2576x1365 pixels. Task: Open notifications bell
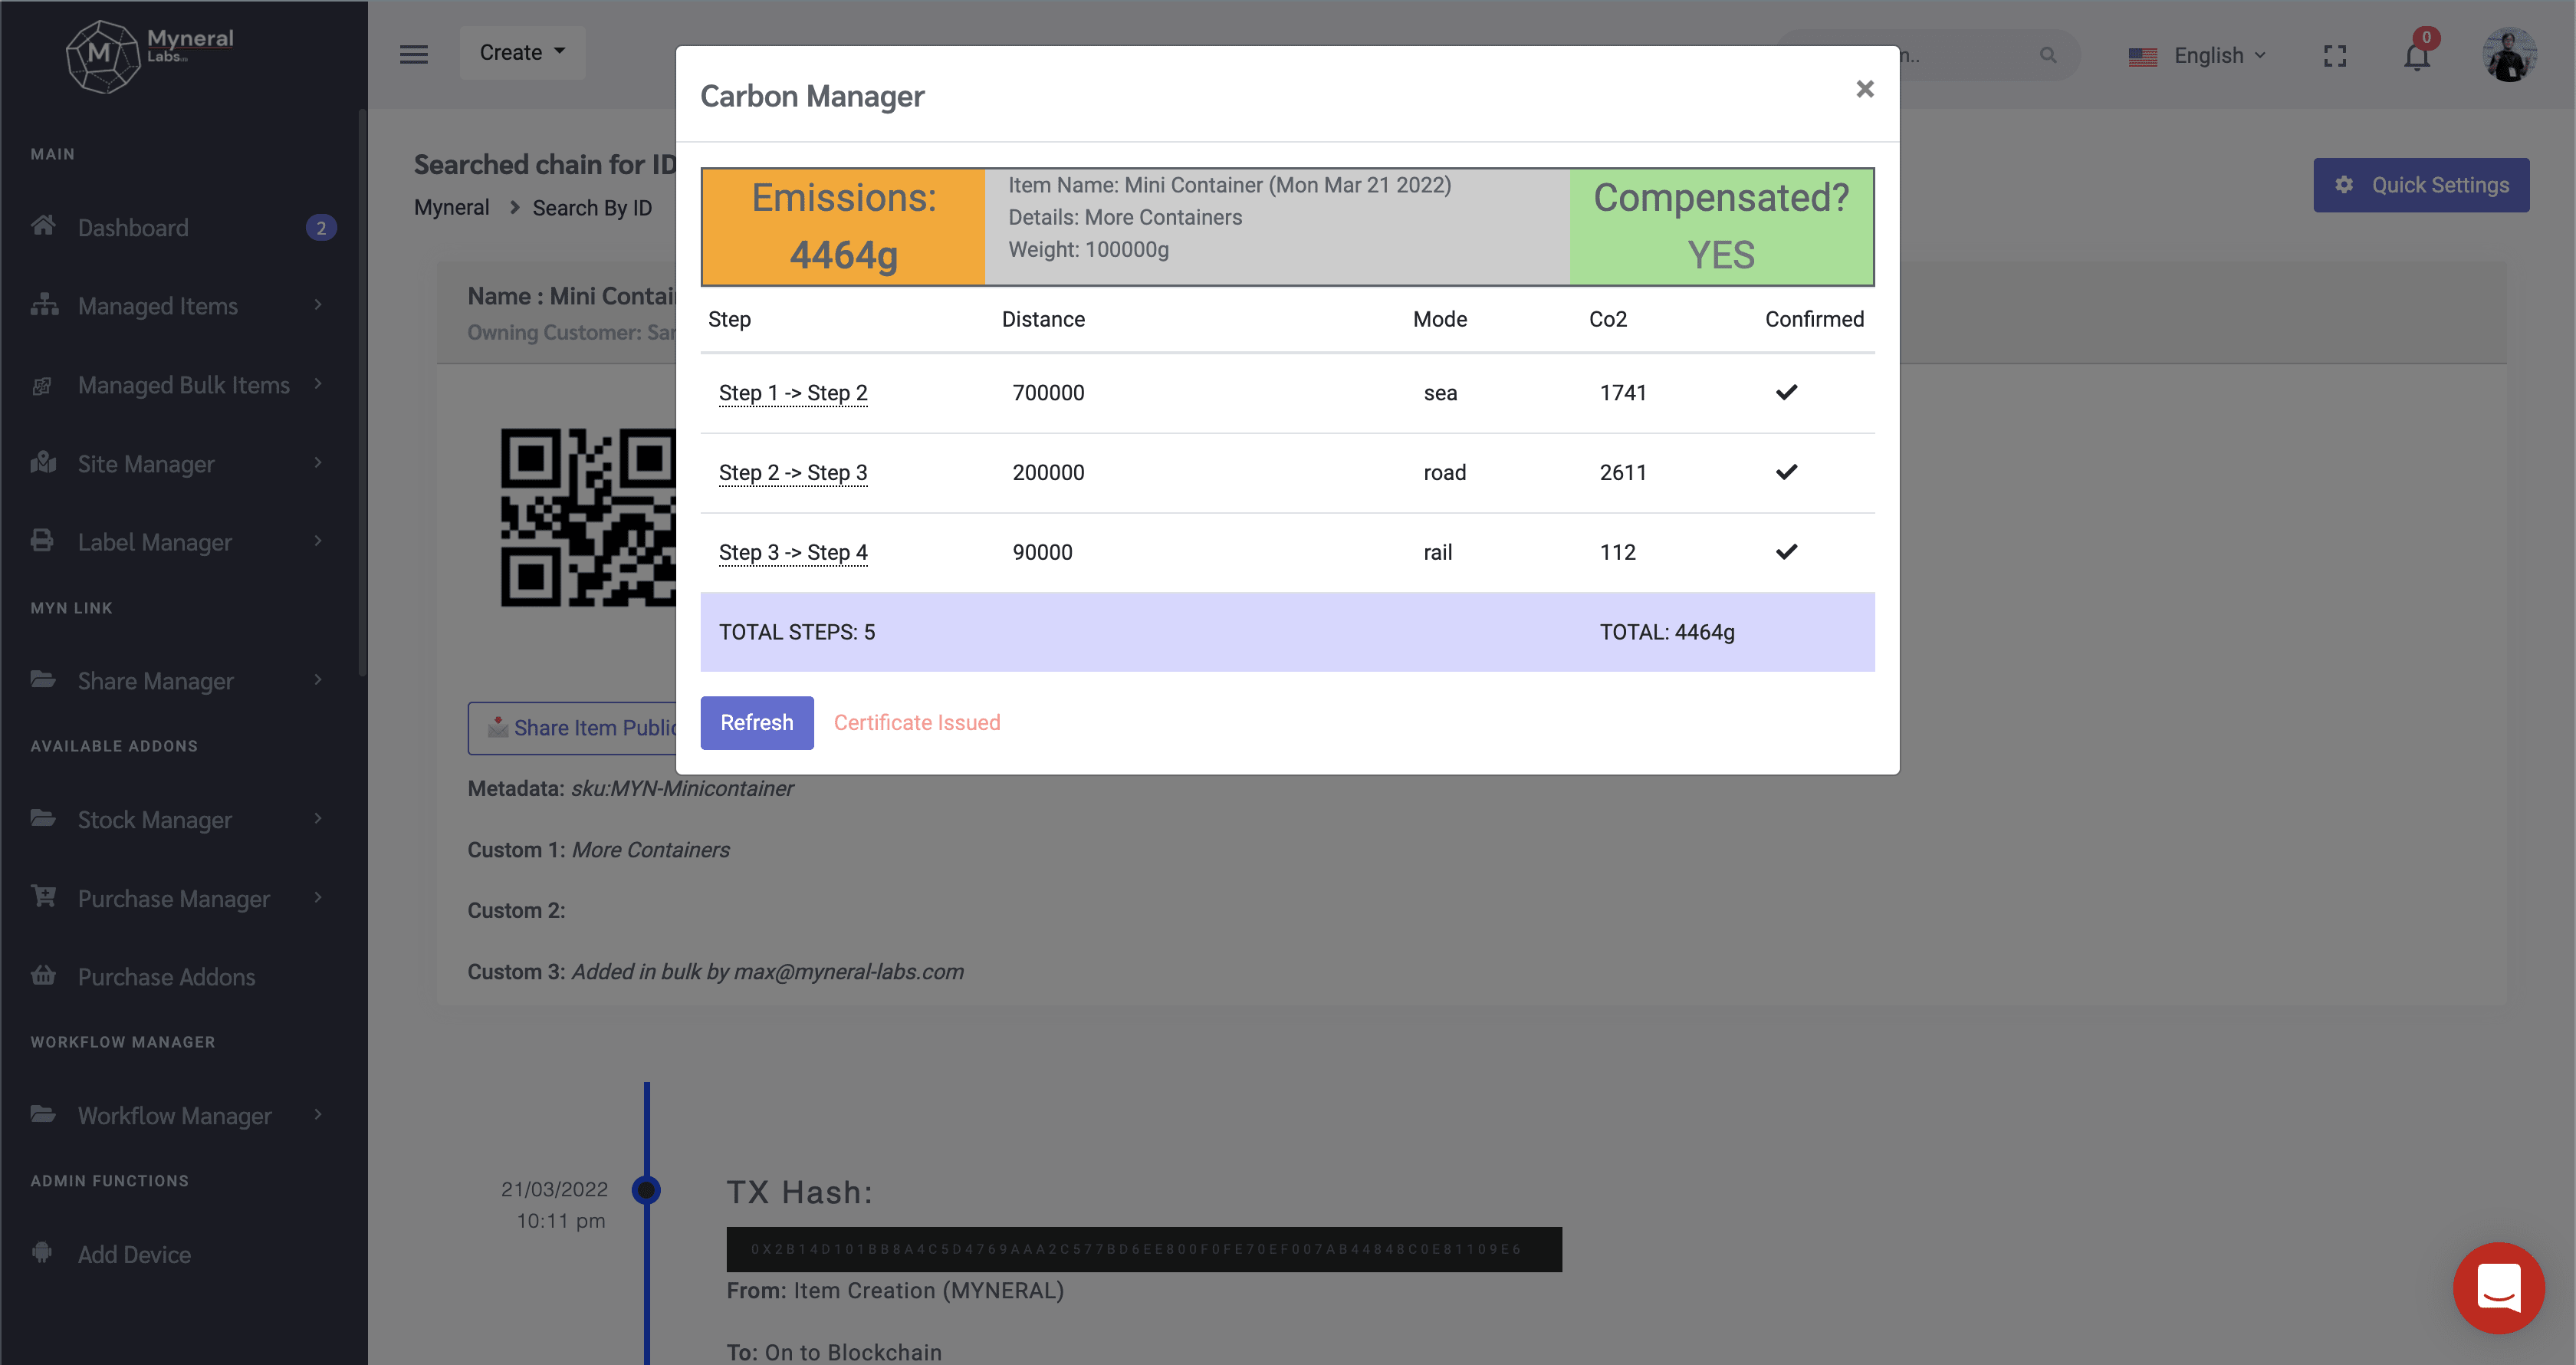pyautogui.click(x=2417, y=56)
